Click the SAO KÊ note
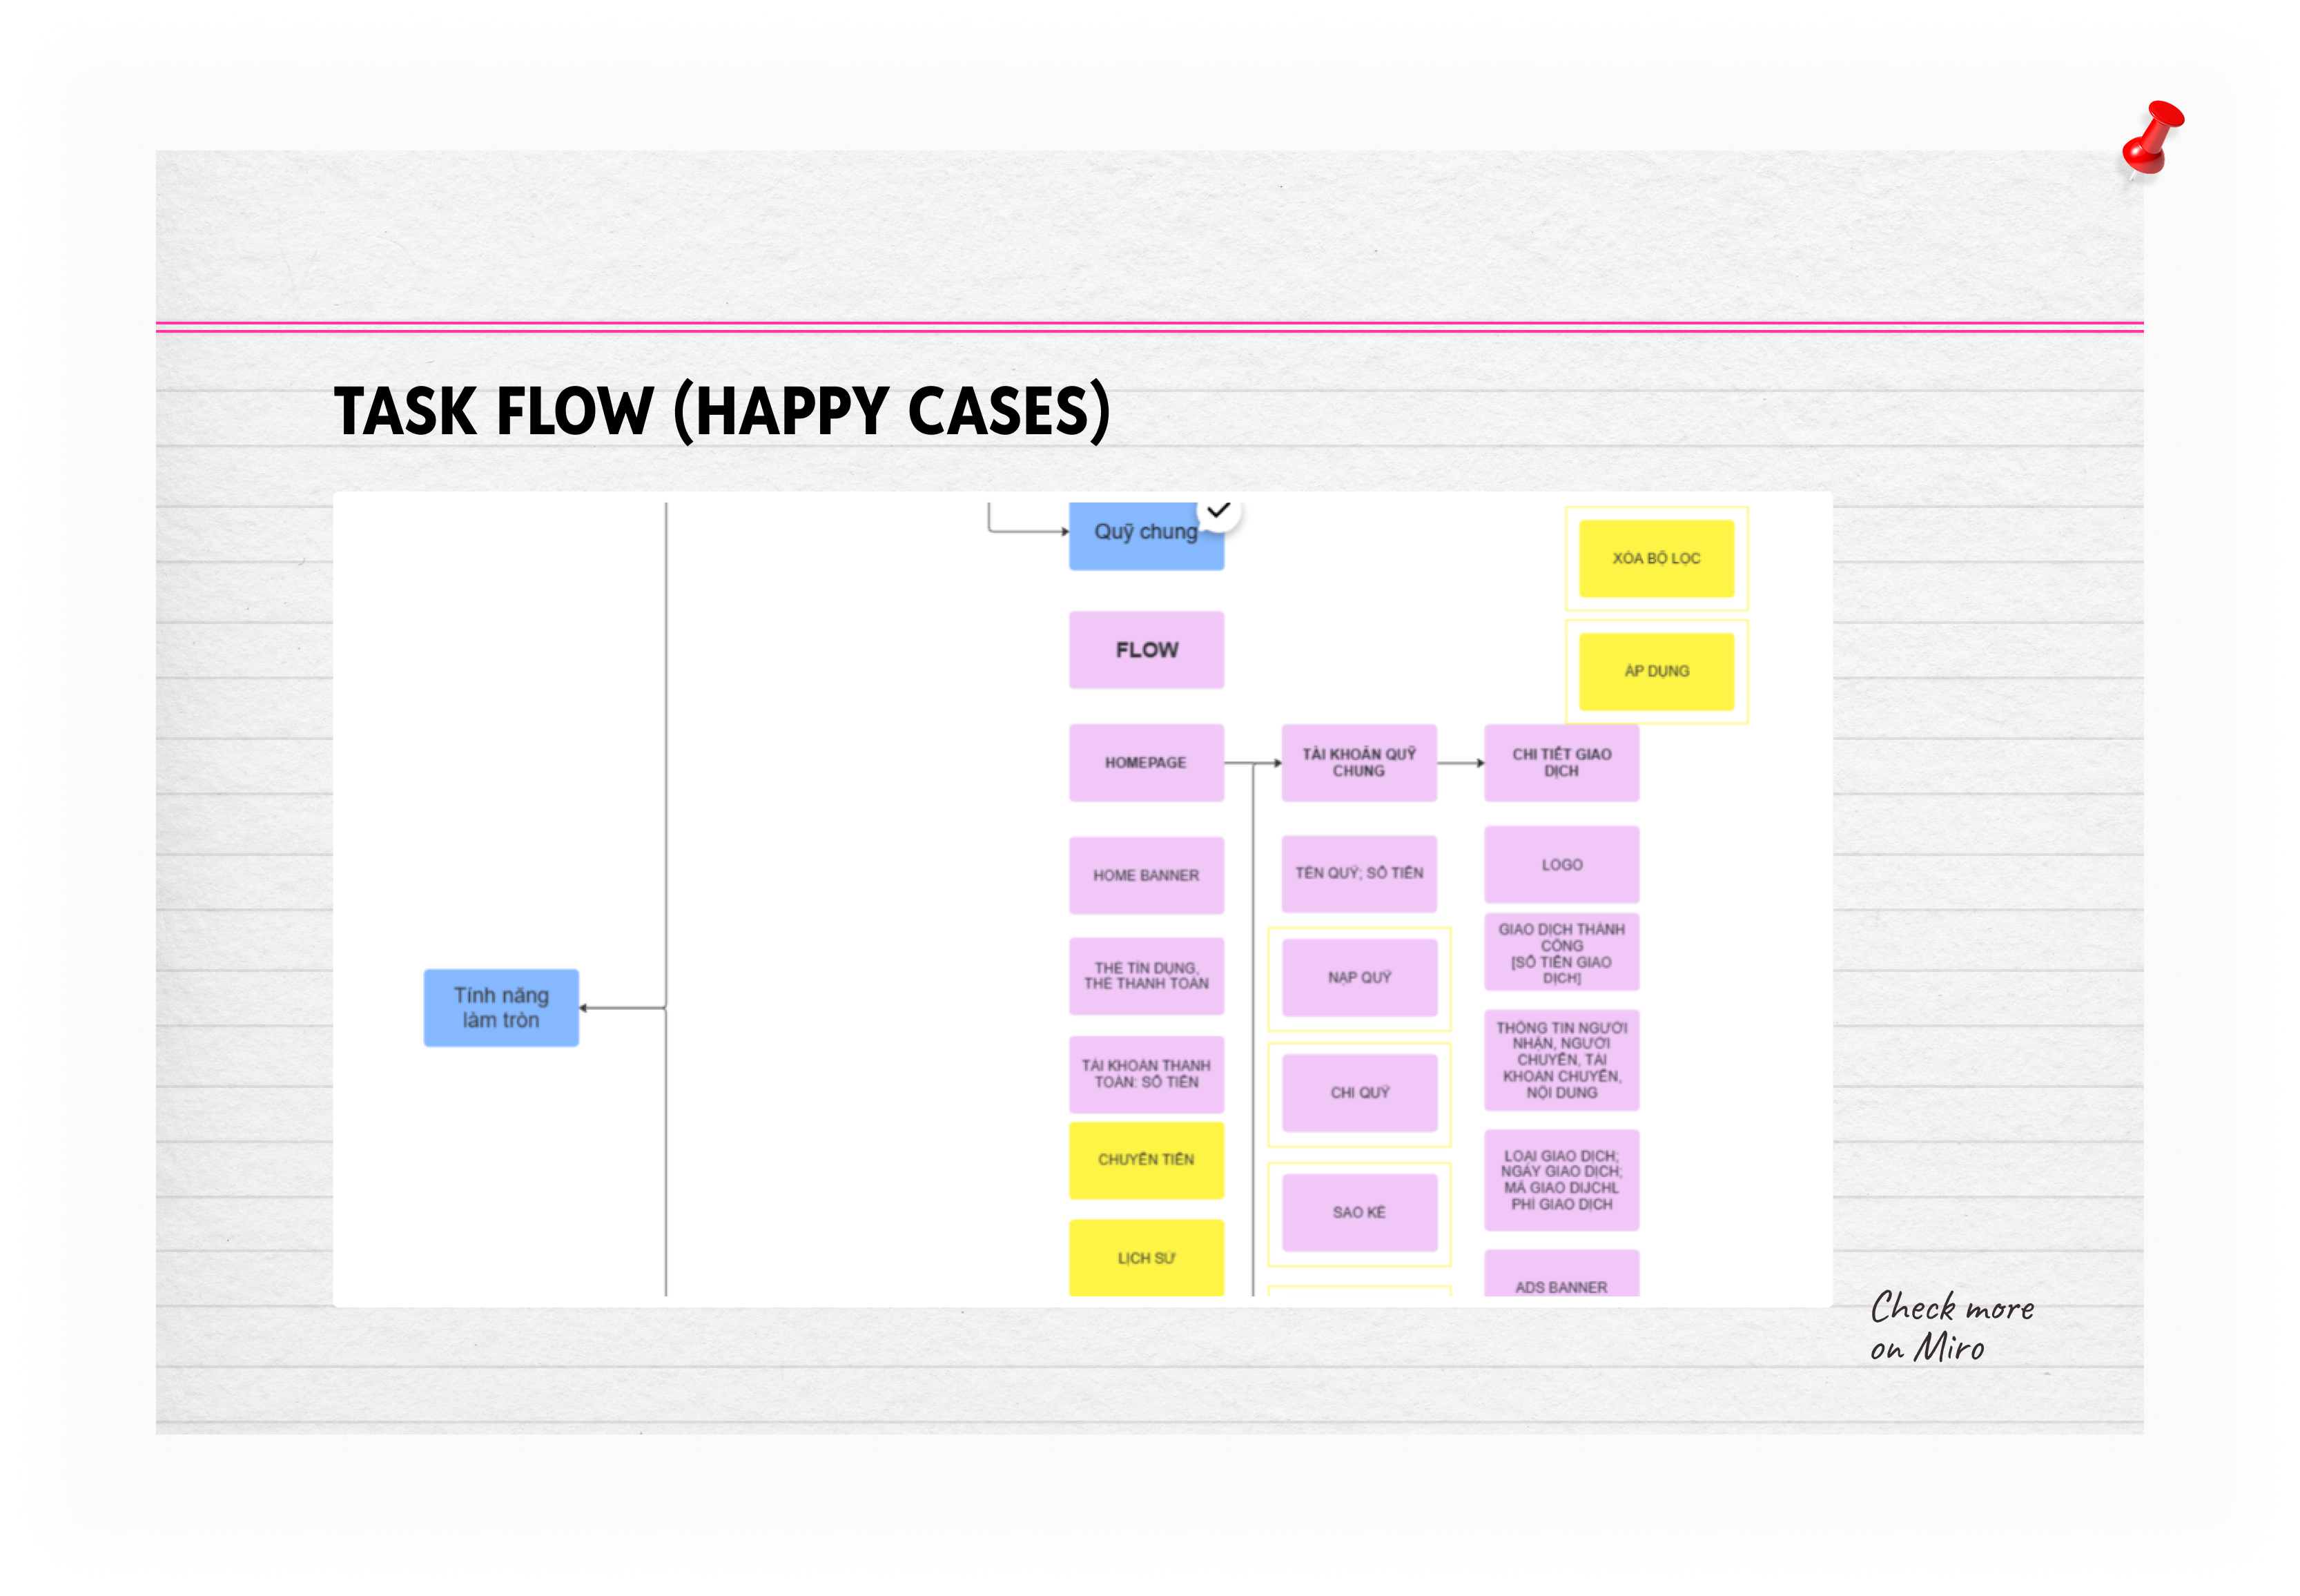Viewport: 2300px width, 1596px height. tap(1359, 1212)
